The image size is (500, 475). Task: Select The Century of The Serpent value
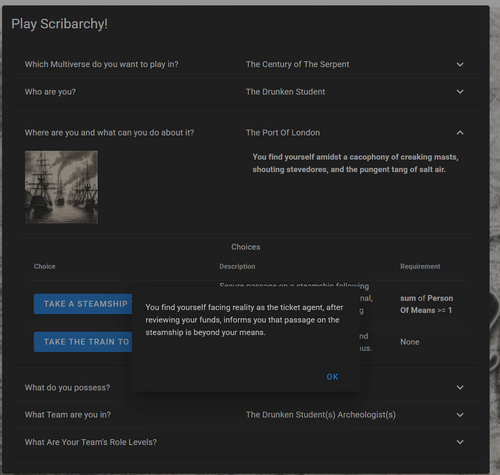pyautogui.click(x=297, y=64)
